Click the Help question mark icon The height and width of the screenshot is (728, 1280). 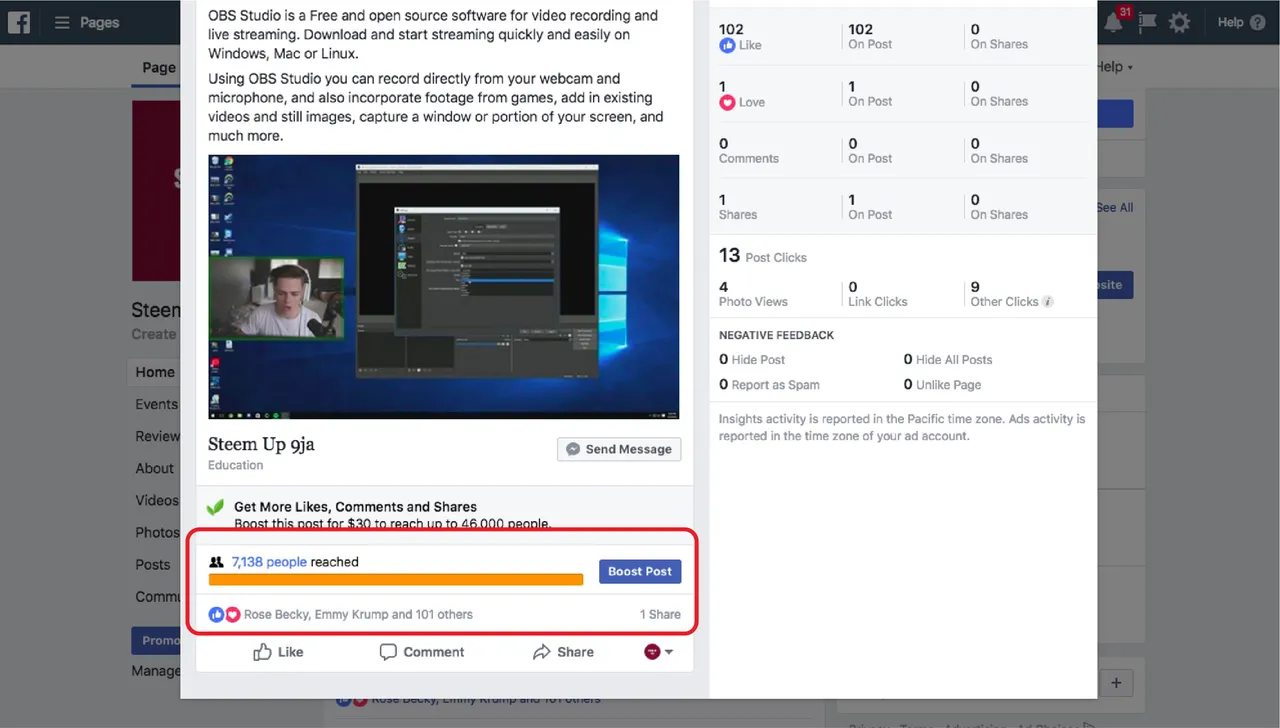coord(1257,22)
